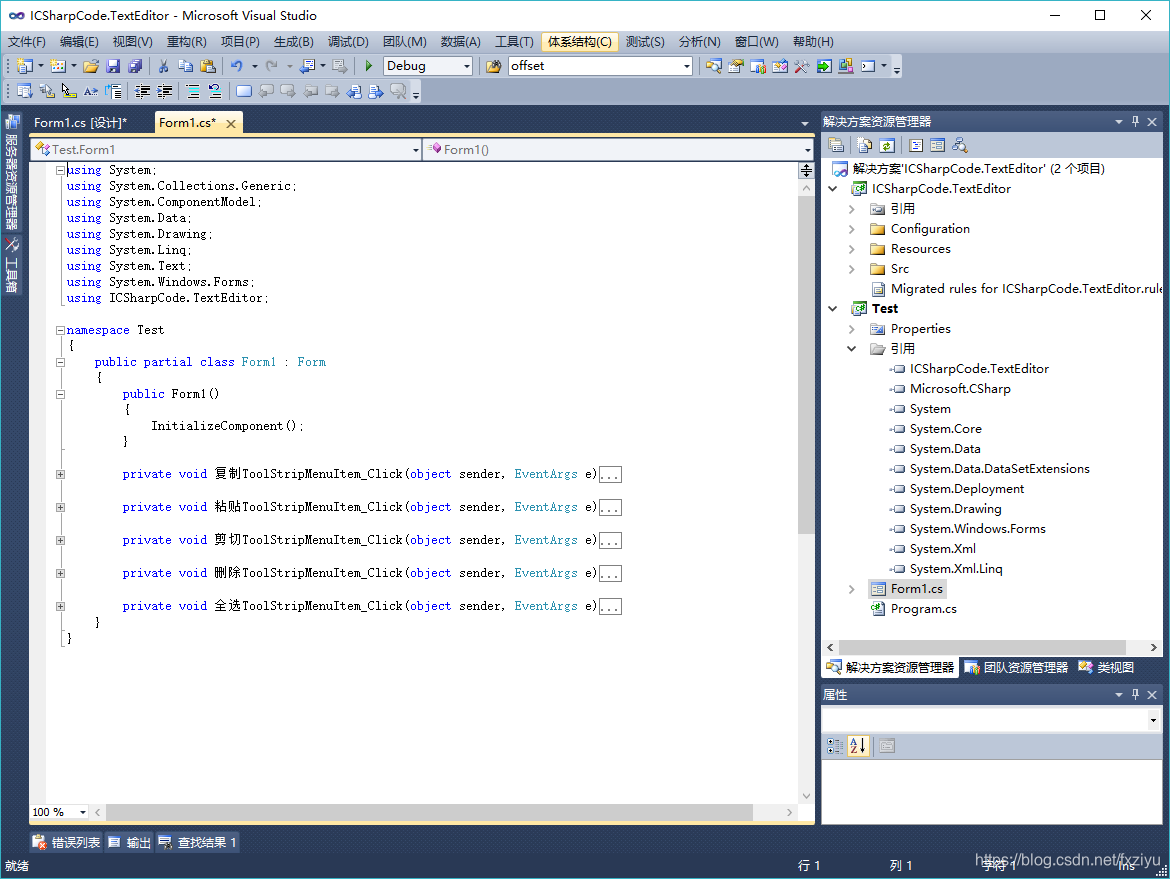This screenshot has width=1170, height=879.
Task: Click the Properties Window toolbar icon
Action: click(x=736, y=66)
